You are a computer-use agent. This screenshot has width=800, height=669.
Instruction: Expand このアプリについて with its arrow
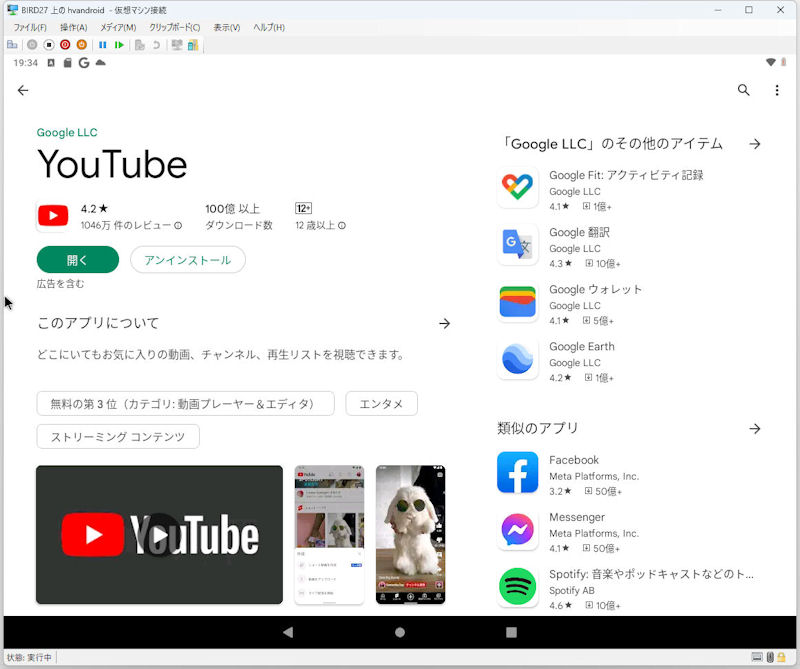444,324
